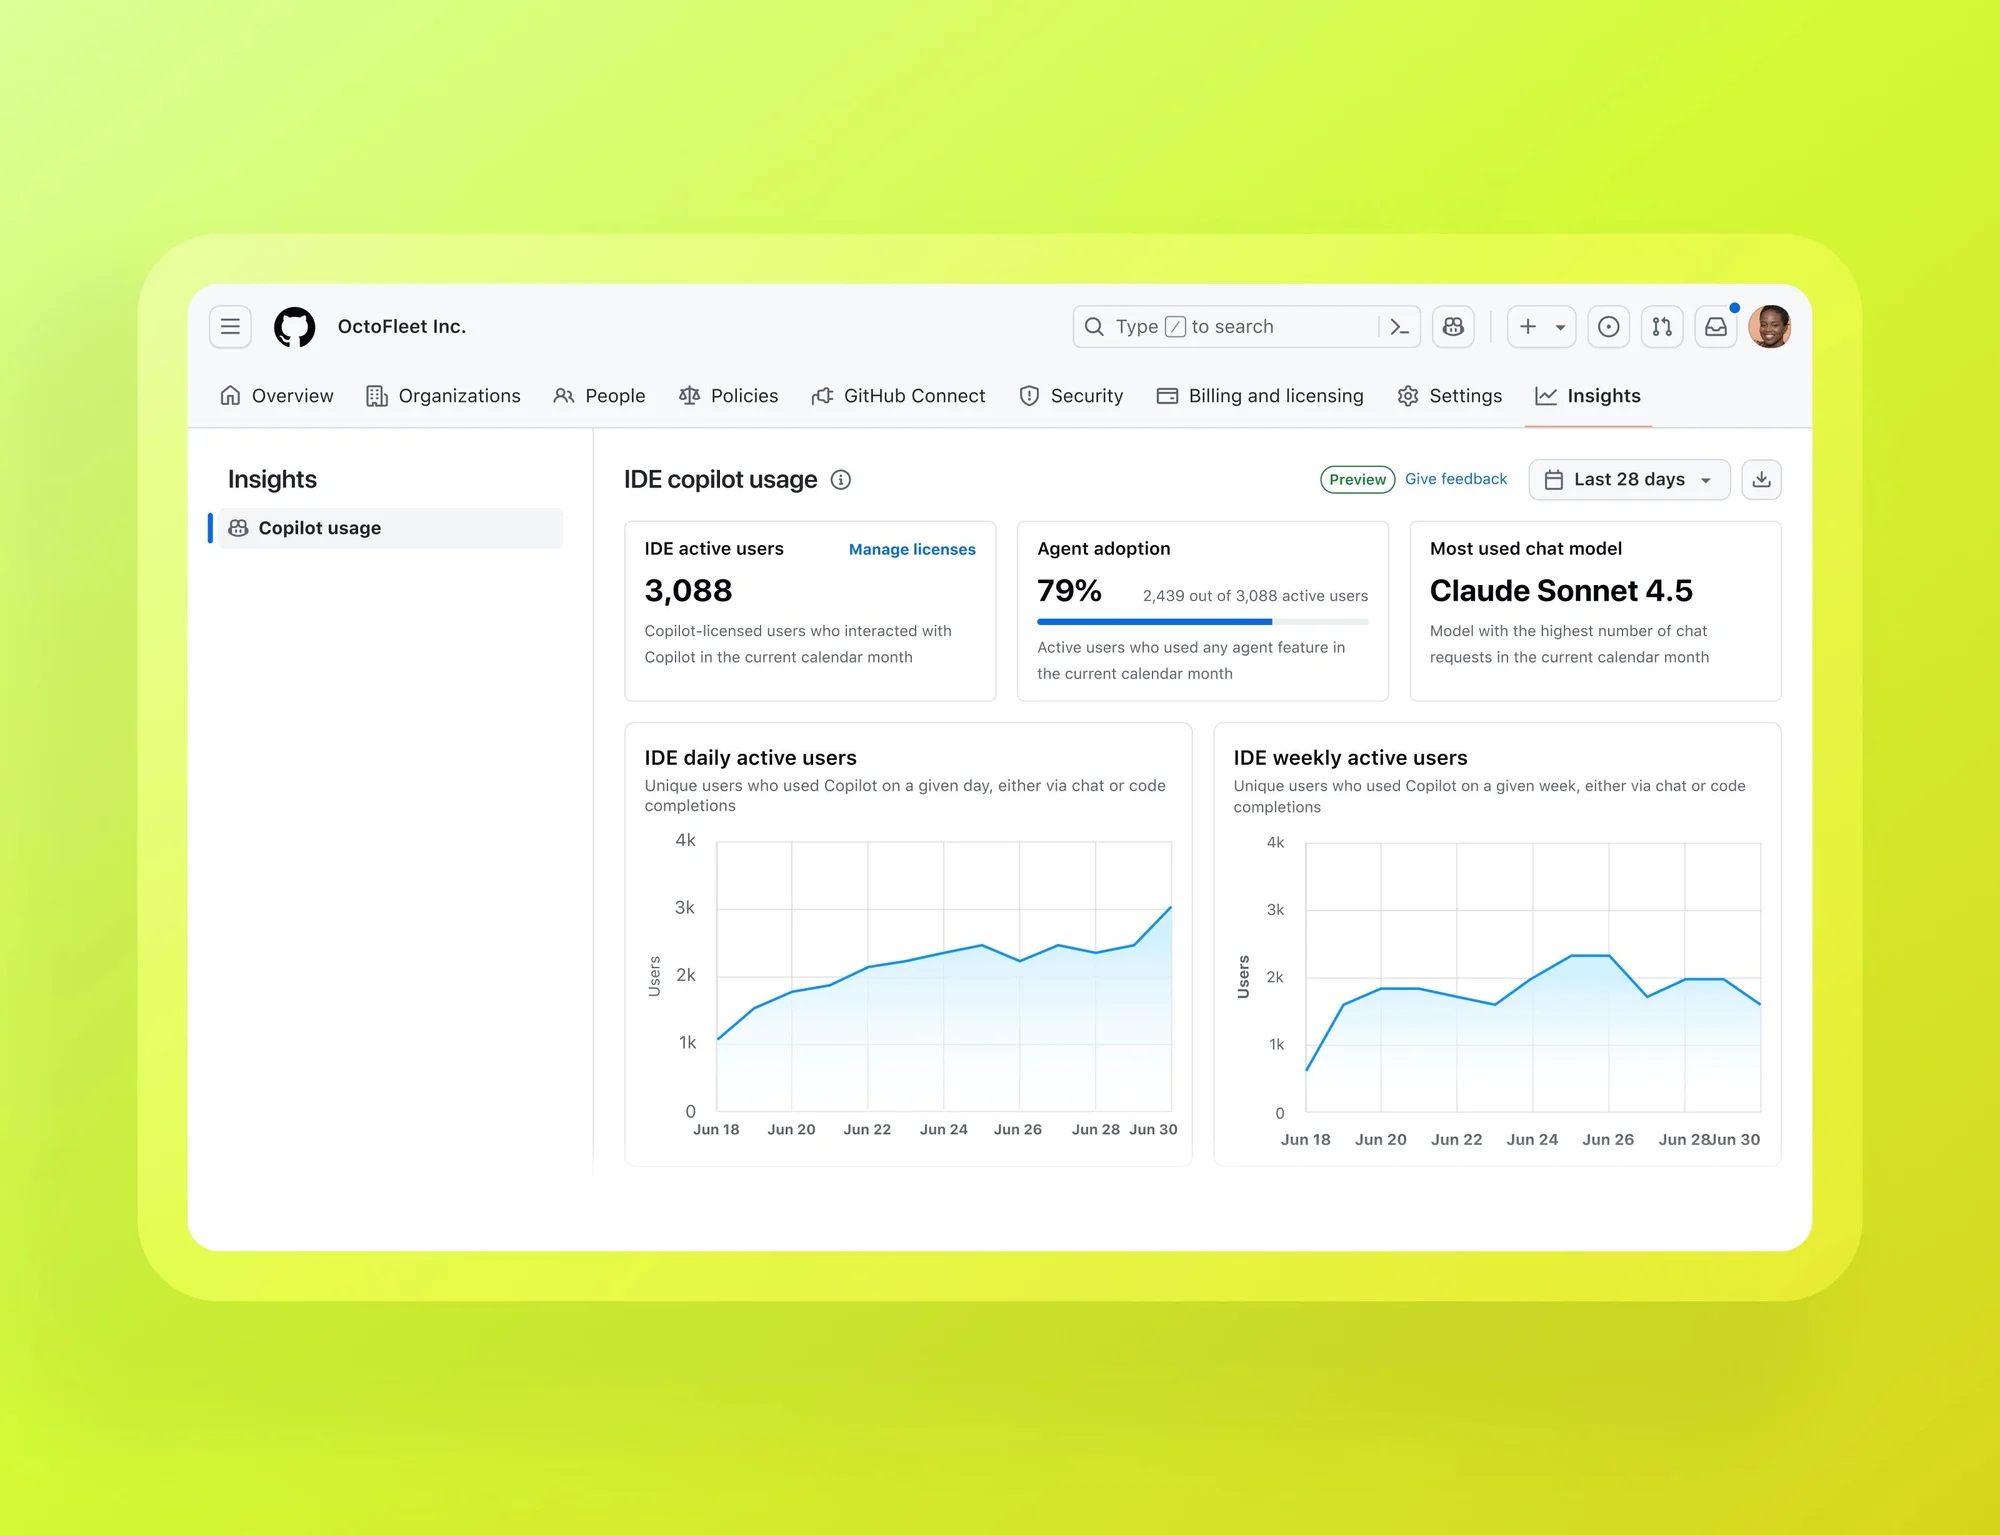Screen dimensions: 2000x1535
Task: Click the Claude Sonnet 4.5 model name
Action: pos(1561,591)
